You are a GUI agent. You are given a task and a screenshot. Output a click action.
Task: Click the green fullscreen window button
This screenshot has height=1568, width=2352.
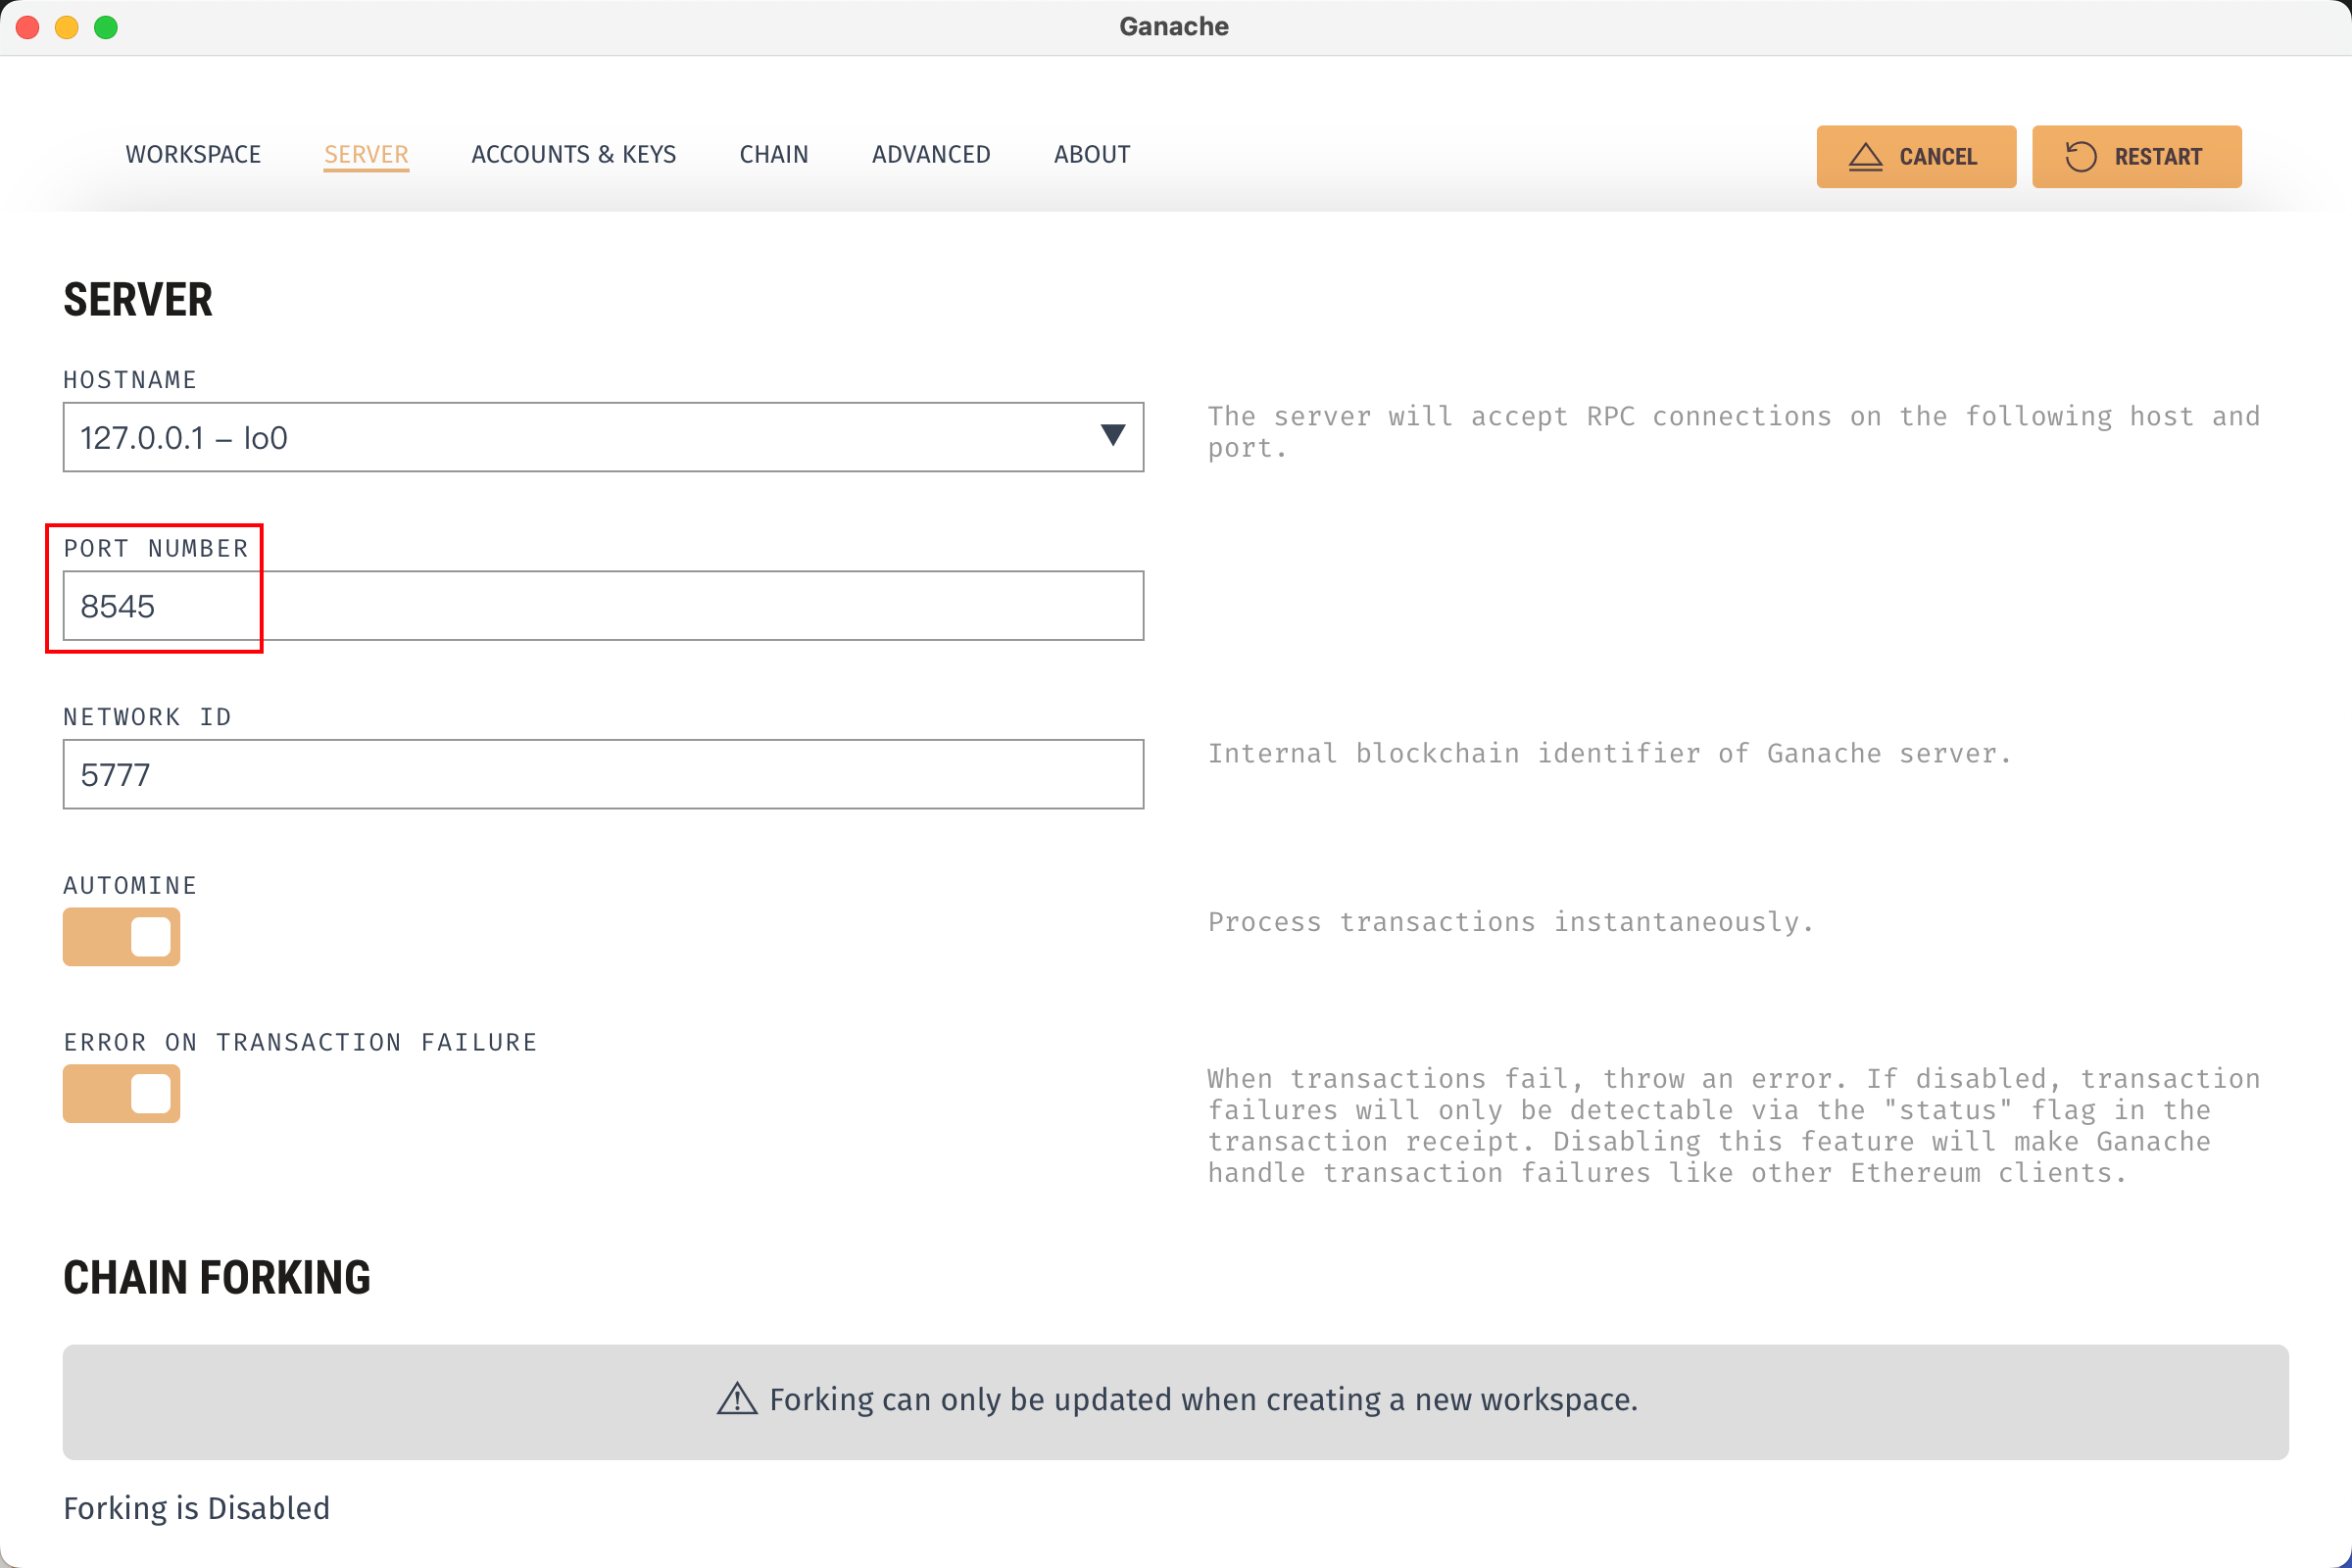106,27
